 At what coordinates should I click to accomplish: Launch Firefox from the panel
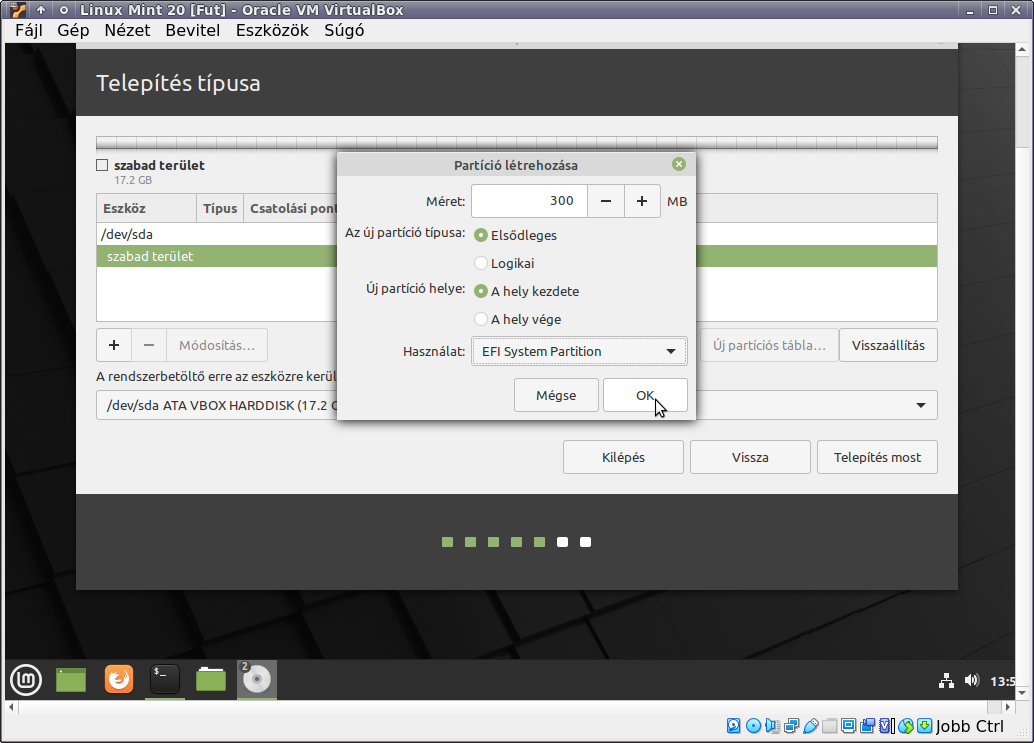119,679
